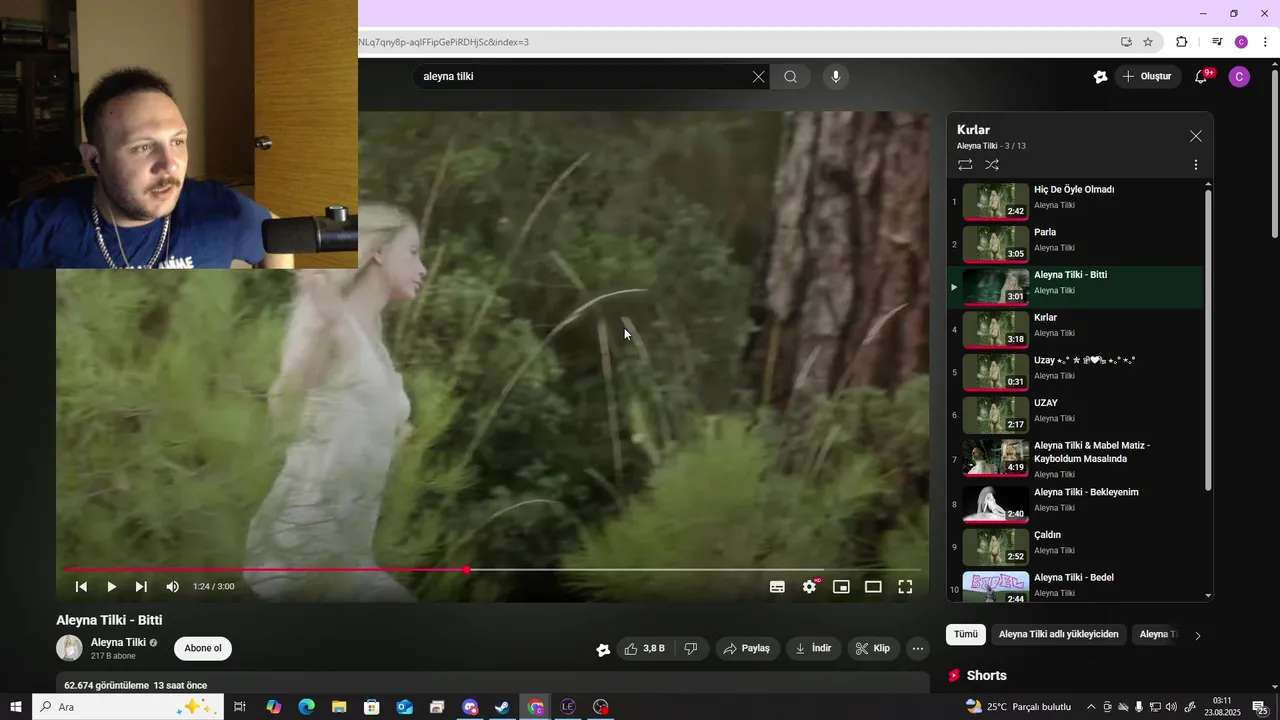Click the Klip clip button
This screenshot has height=720, width=1280.
point(874,649)
